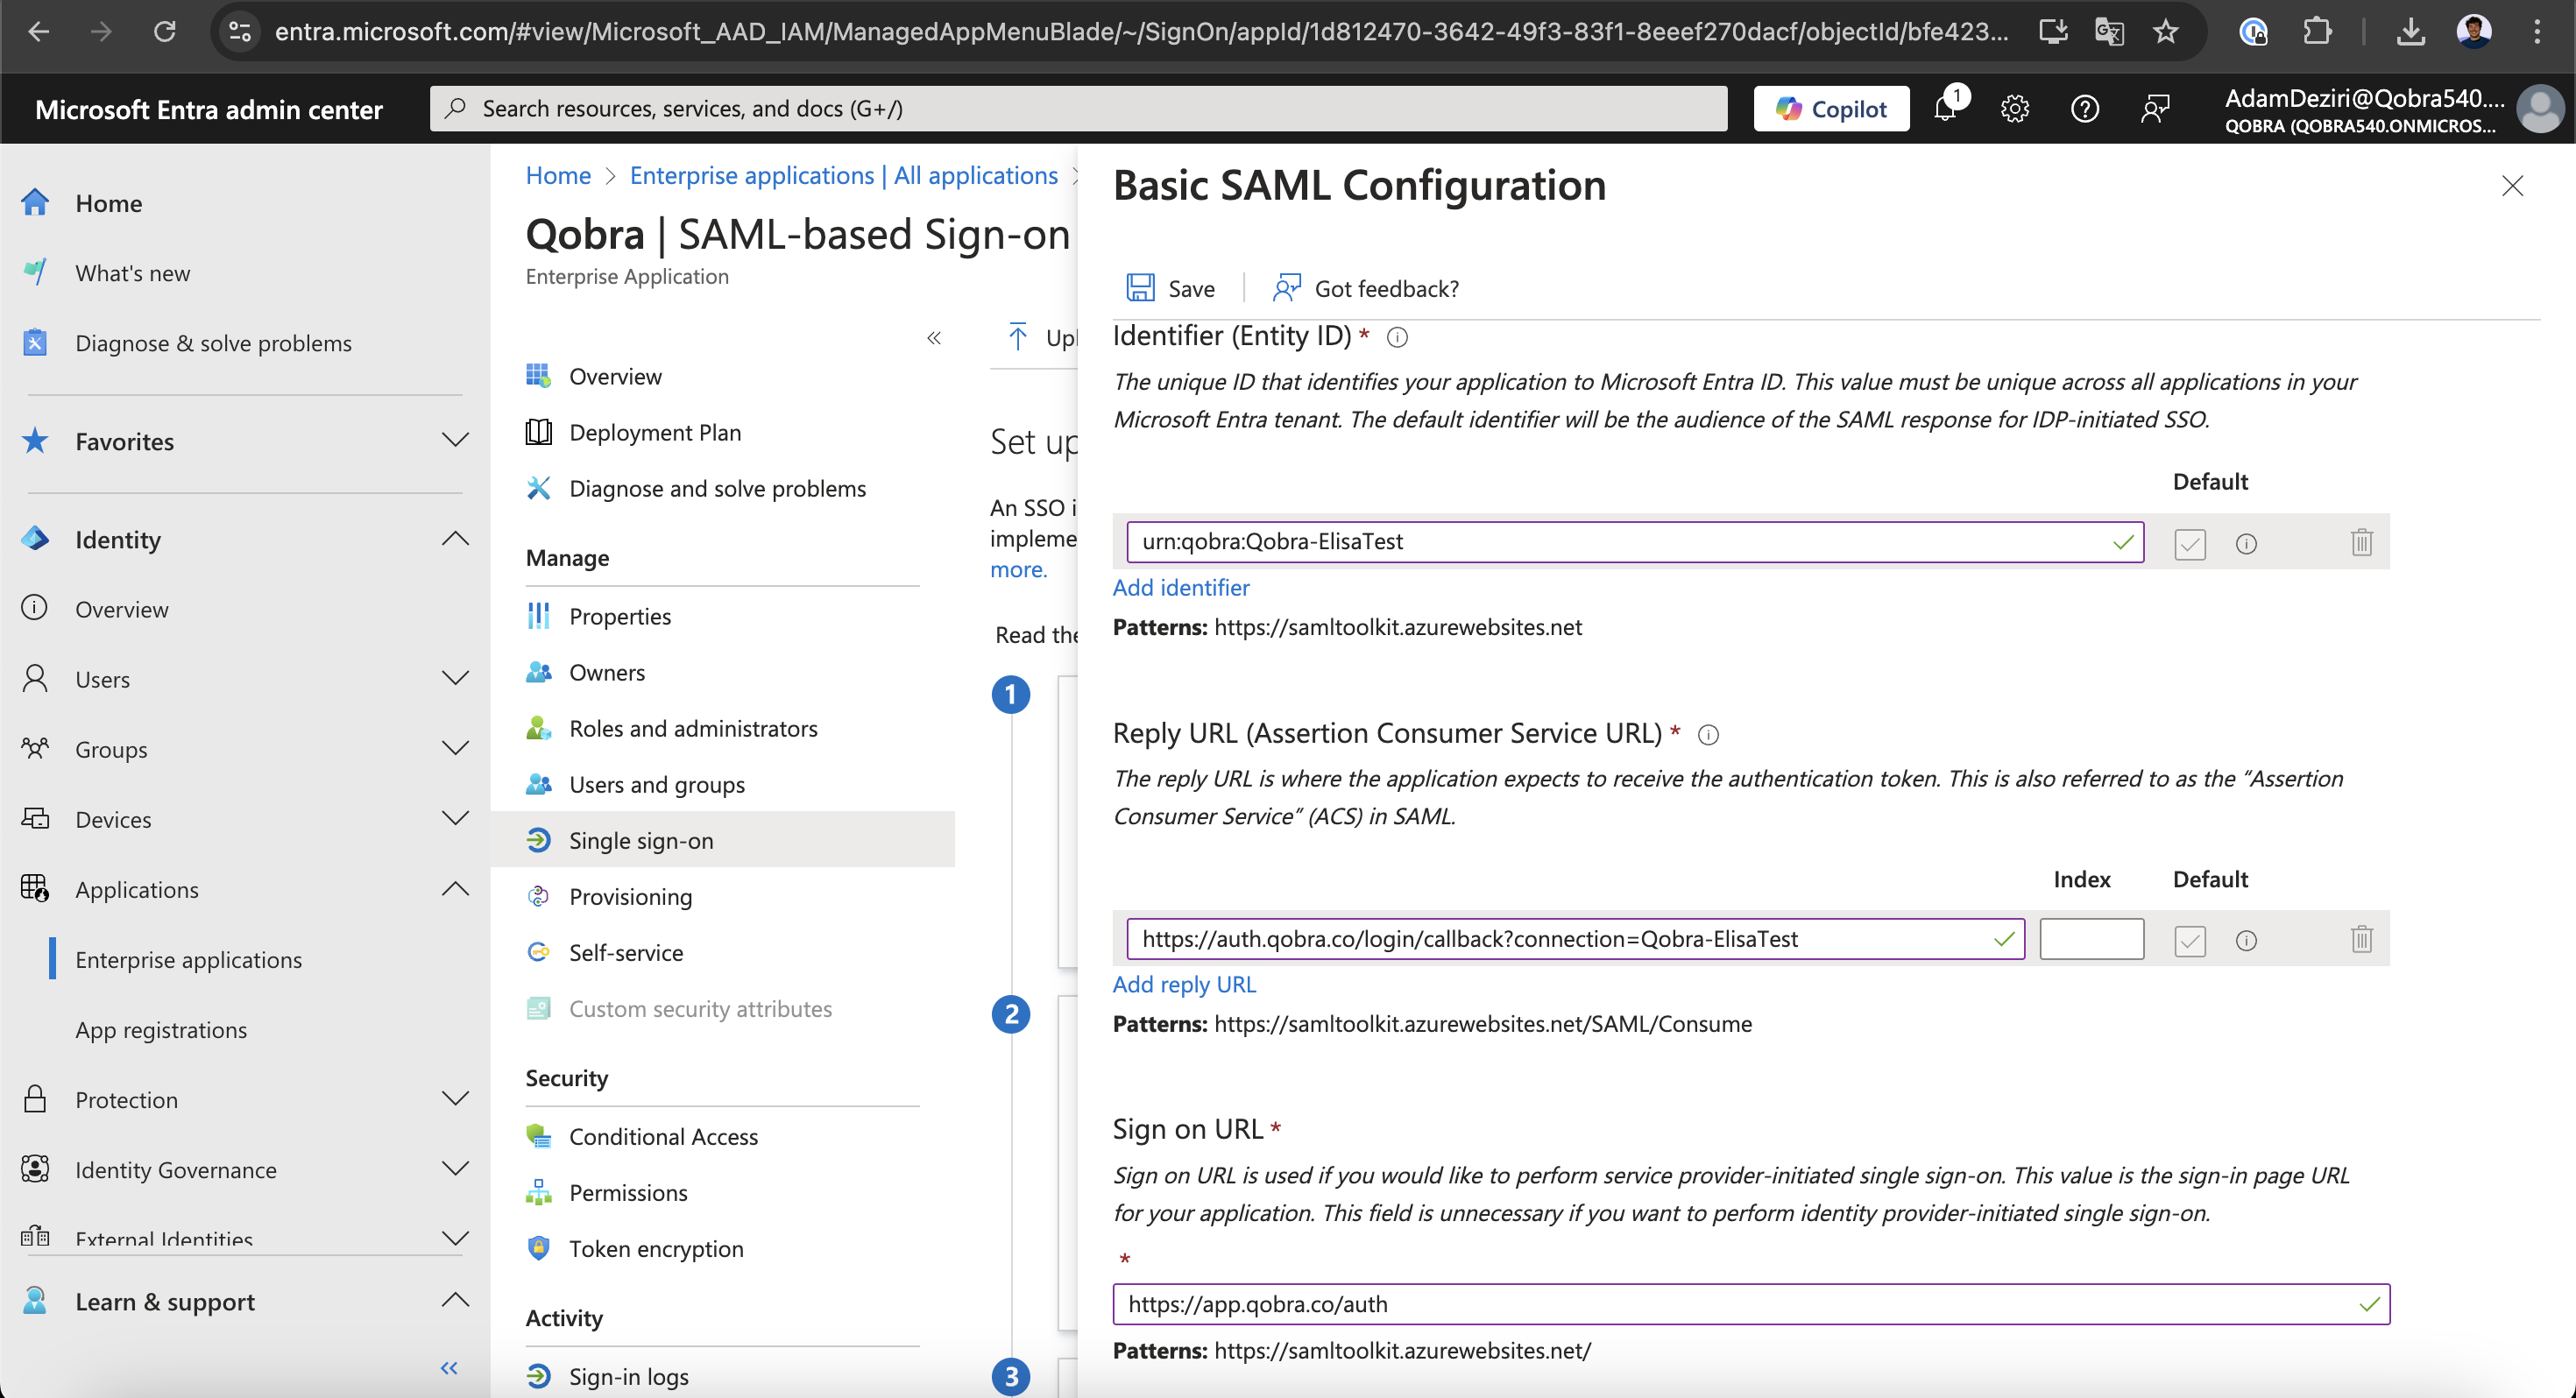Viewport: 2576px width, 1398px height.
Task: Expand the Protection section
Action: 455,1099
